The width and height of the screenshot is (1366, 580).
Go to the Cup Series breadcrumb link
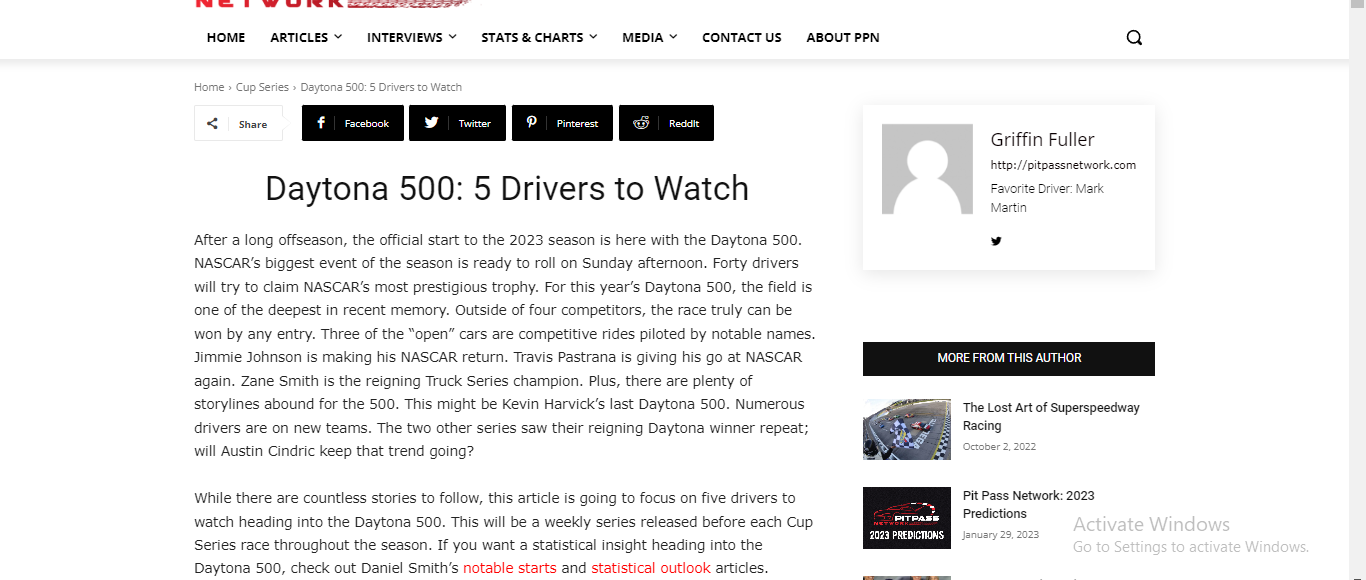262,87
